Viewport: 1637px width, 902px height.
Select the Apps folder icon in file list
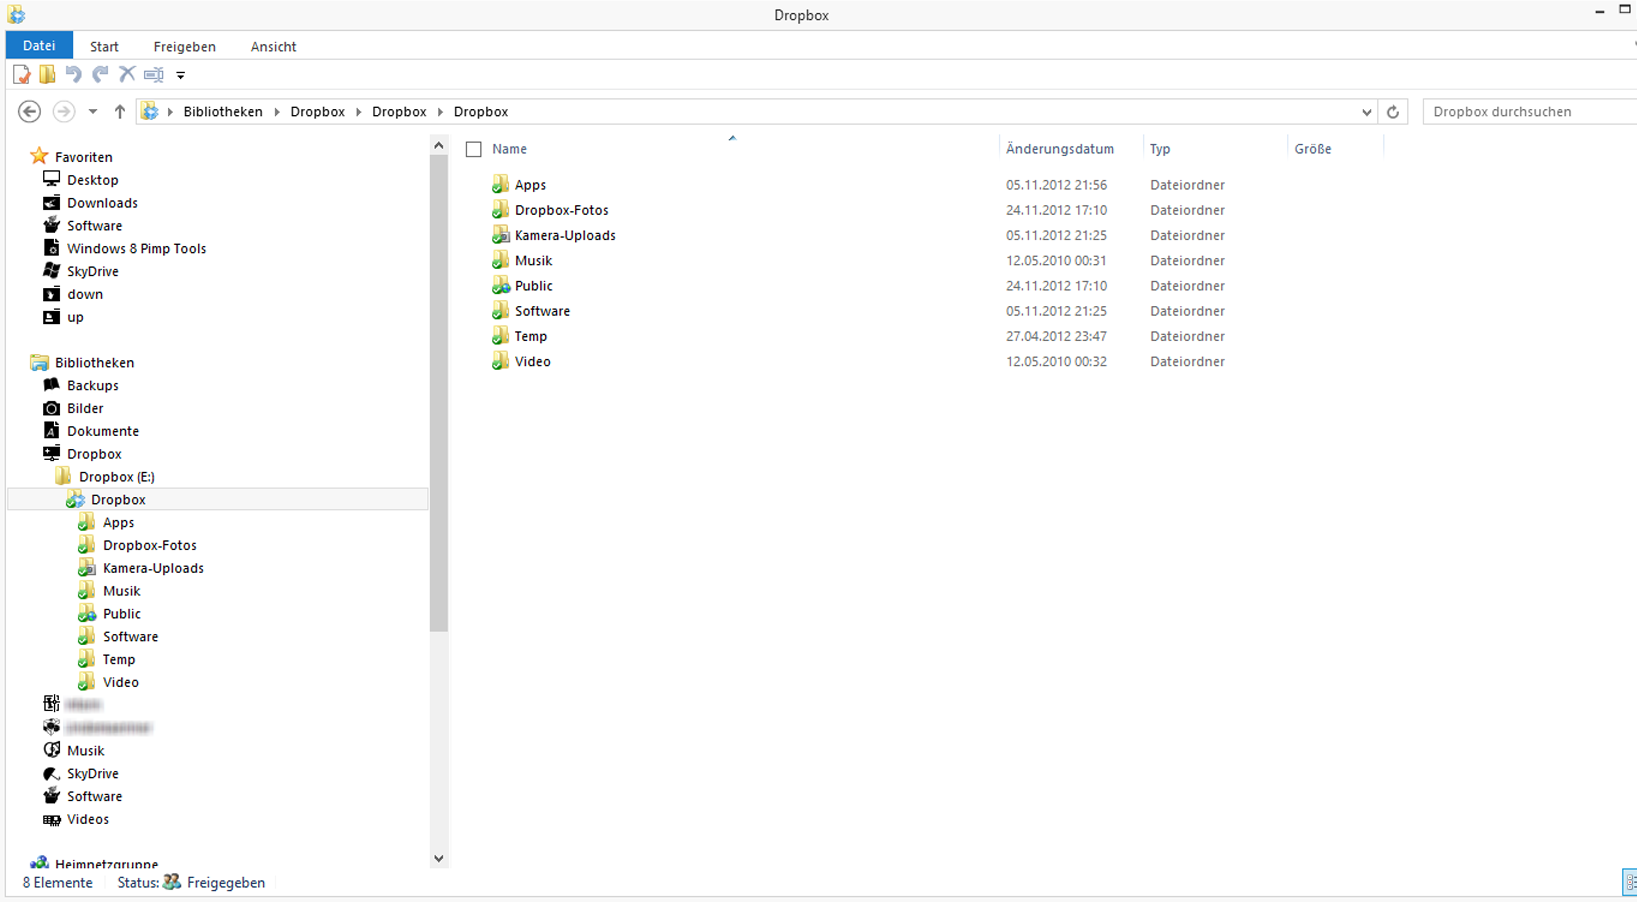pos(500,184)
